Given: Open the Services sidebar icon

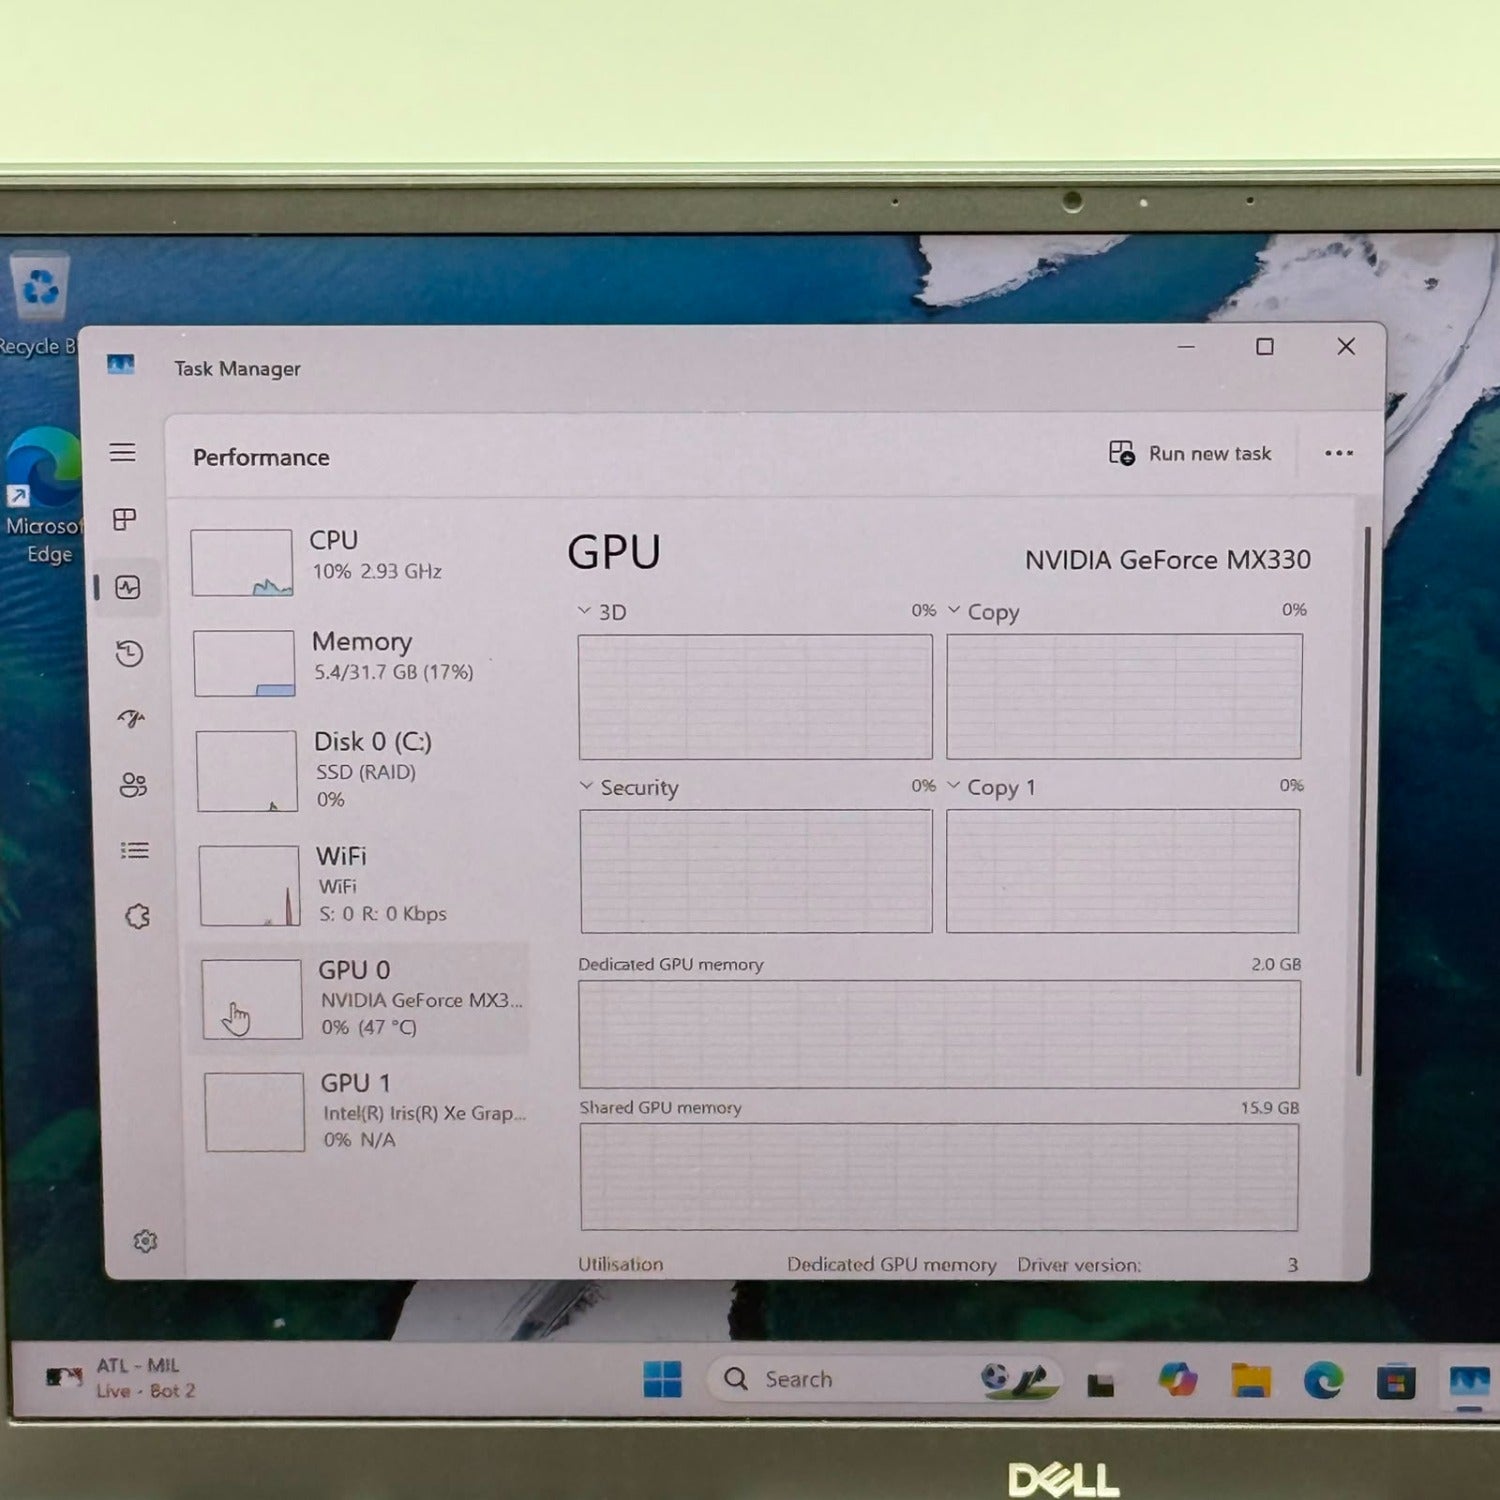Looking at the screenshot, I should pyautogui.click(x=138, y=916).
